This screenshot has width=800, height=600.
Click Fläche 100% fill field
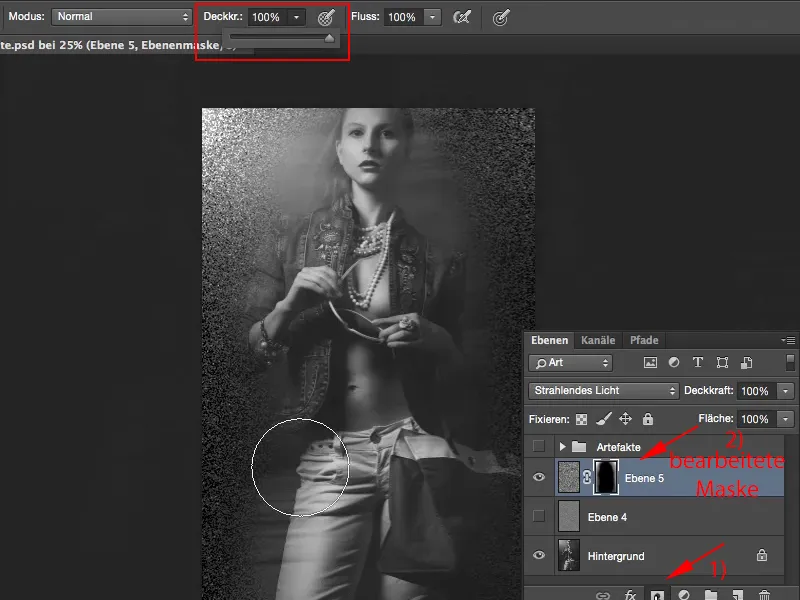[757, 419]
